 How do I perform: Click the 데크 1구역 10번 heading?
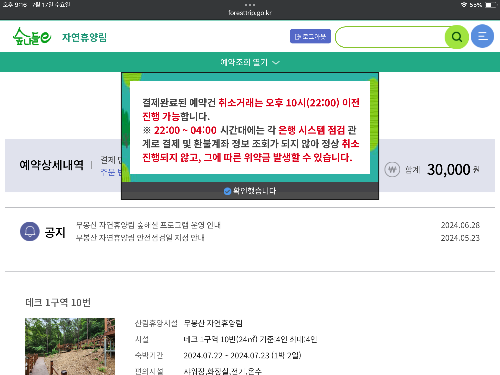point(58,302)
